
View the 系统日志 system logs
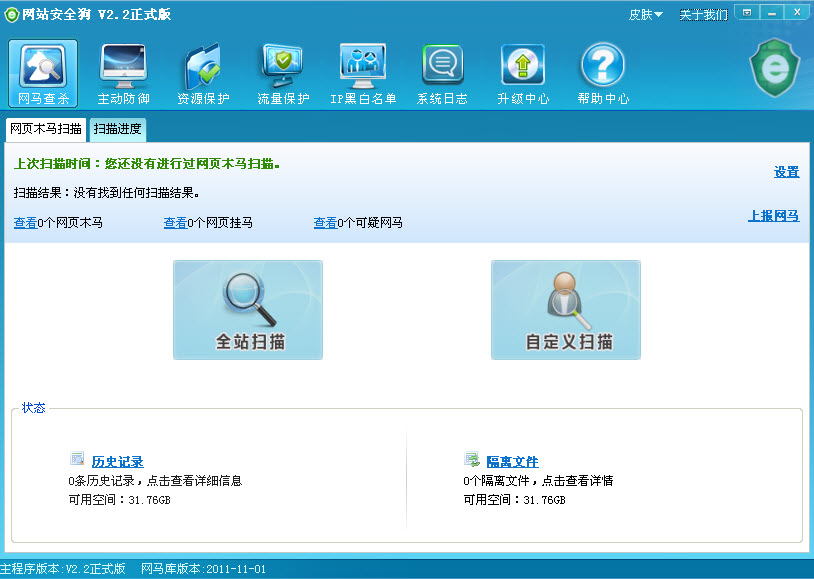click(x=441, y=72)
